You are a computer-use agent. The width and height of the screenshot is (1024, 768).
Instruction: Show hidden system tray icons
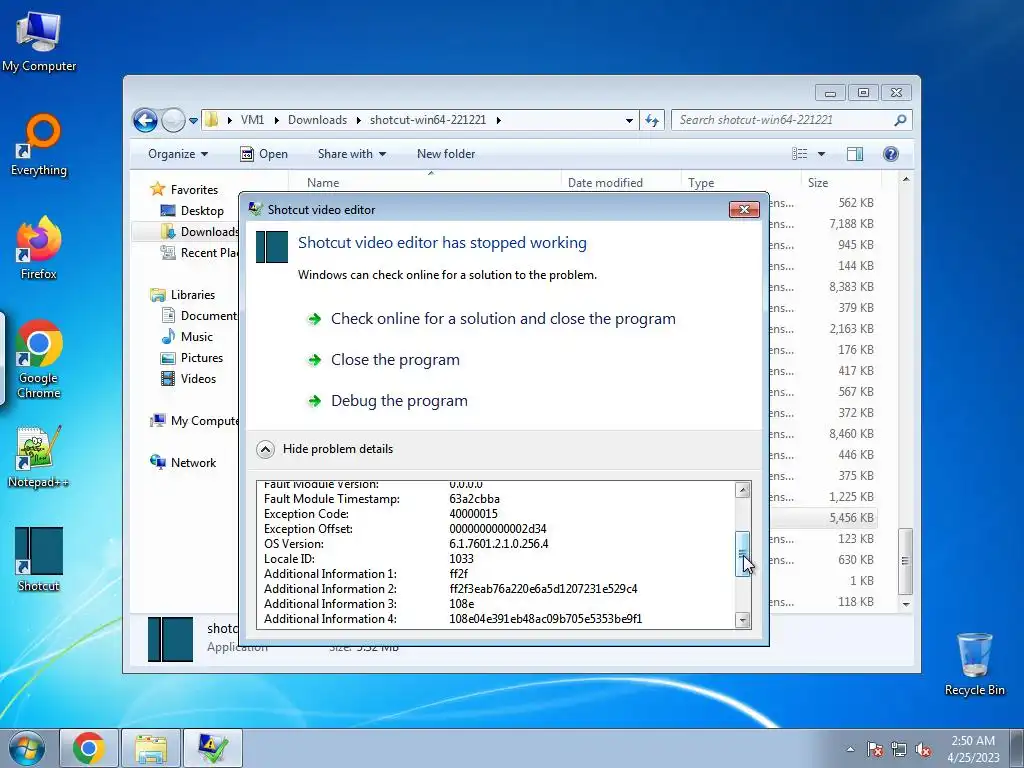click(850, 749)
